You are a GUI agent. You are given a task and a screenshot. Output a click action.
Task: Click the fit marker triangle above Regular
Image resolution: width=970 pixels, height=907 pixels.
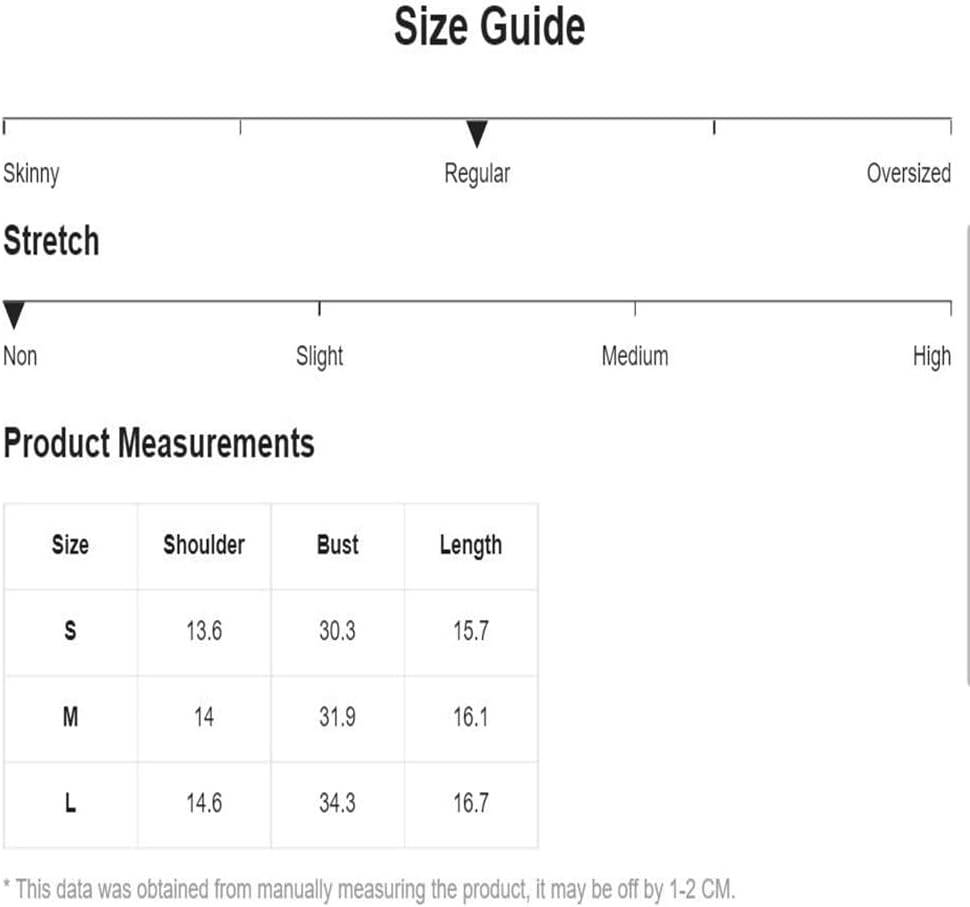pyautogui.click(x=476, y=134)
